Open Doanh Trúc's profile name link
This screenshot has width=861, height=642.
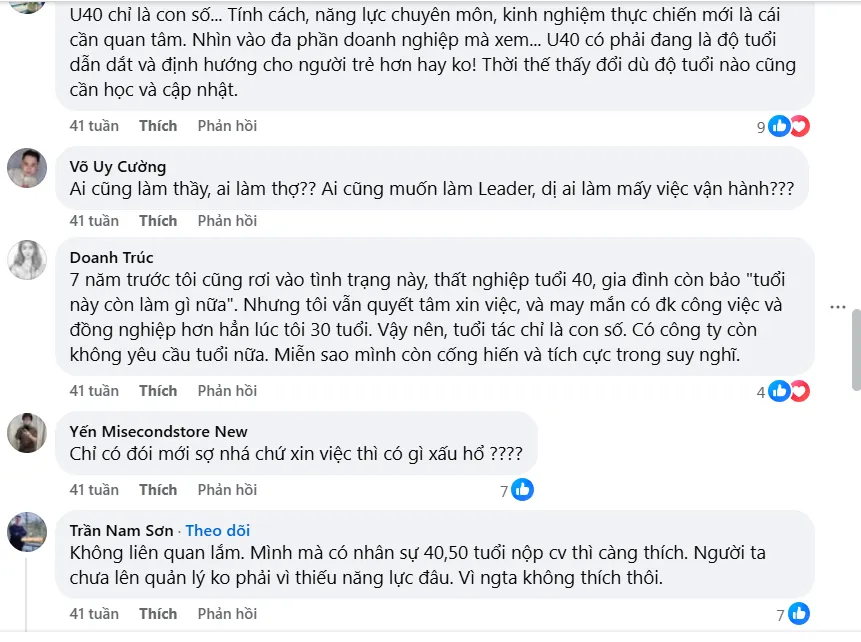(x=111, y=258)
